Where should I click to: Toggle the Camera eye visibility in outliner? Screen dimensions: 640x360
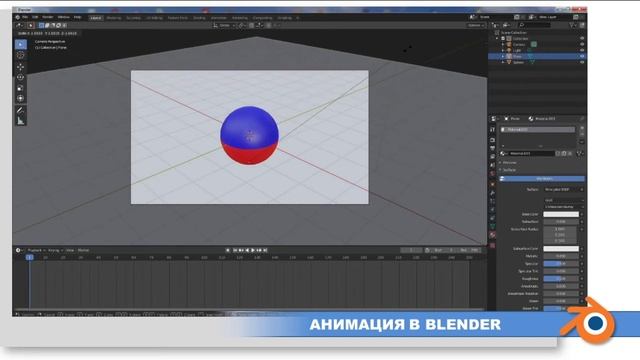(582, 44)
